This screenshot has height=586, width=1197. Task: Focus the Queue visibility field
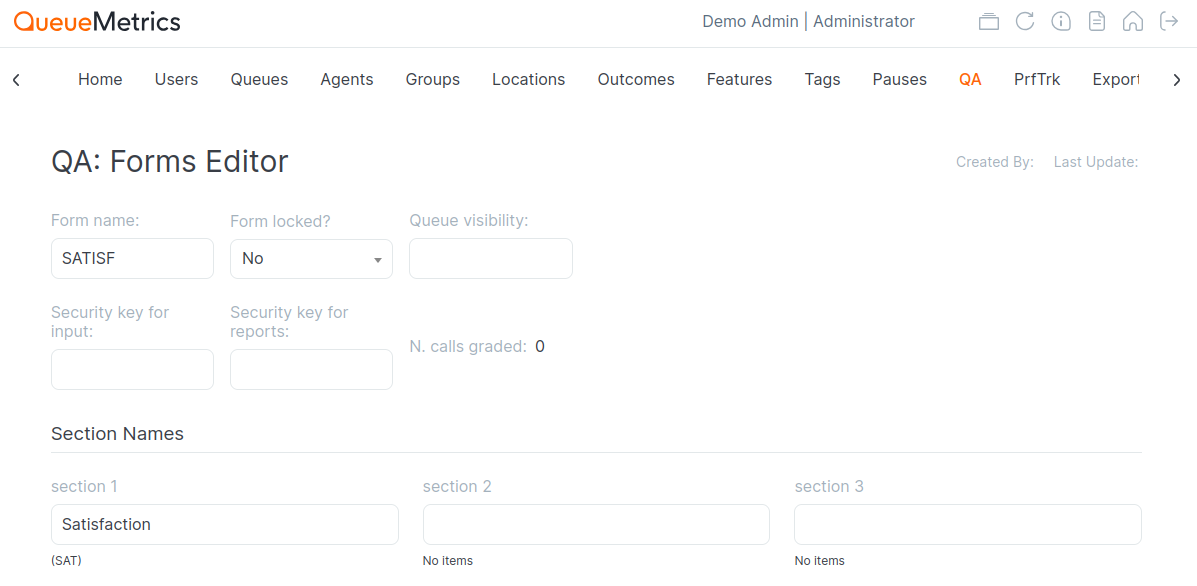490,259
